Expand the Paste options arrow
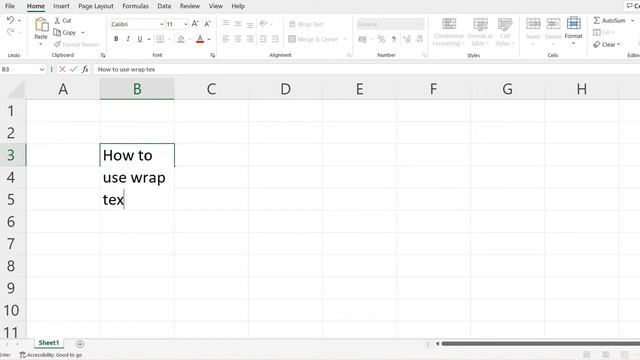 click(41, 44)
